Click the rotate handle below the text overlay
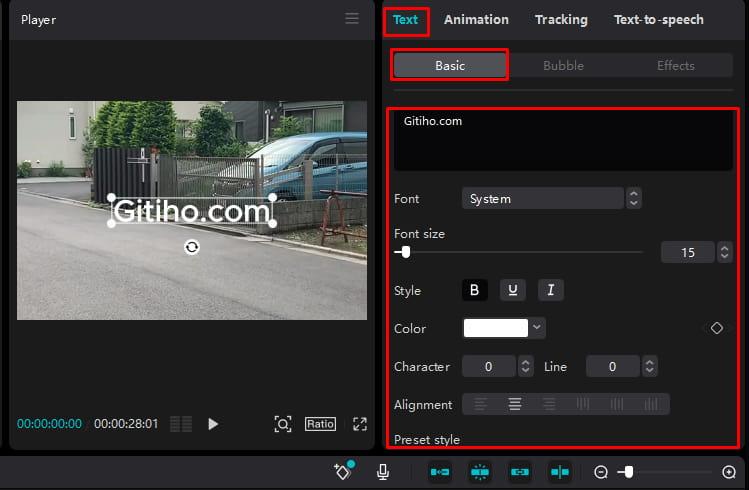This screenshot has width=749, height=490. coord(192,247)
